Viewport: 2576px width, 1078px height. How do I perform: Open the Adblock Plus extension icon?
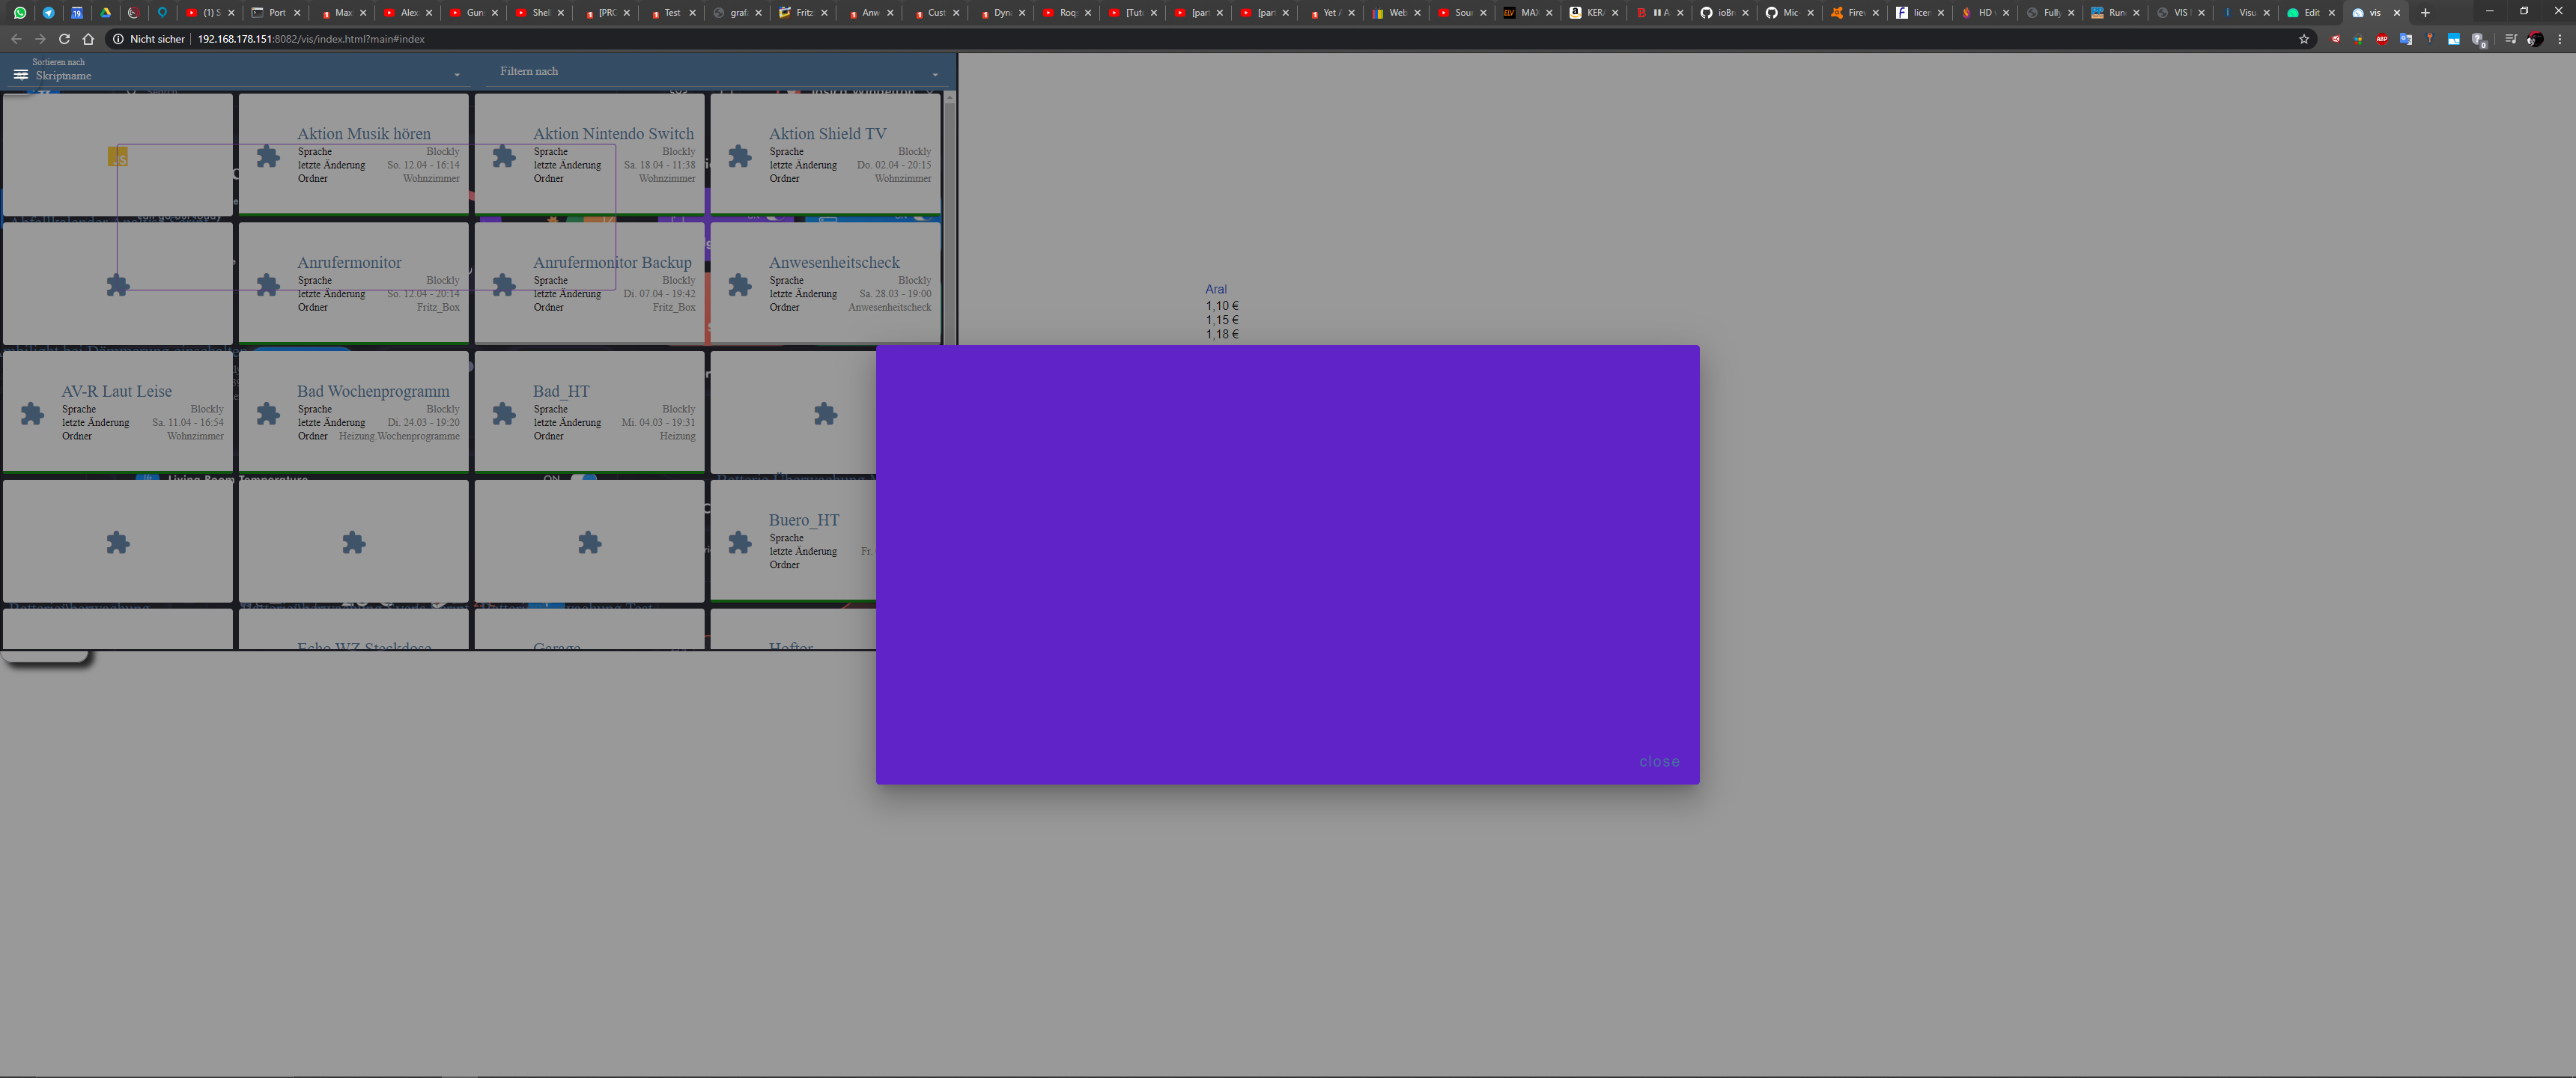click(2381, 39)
